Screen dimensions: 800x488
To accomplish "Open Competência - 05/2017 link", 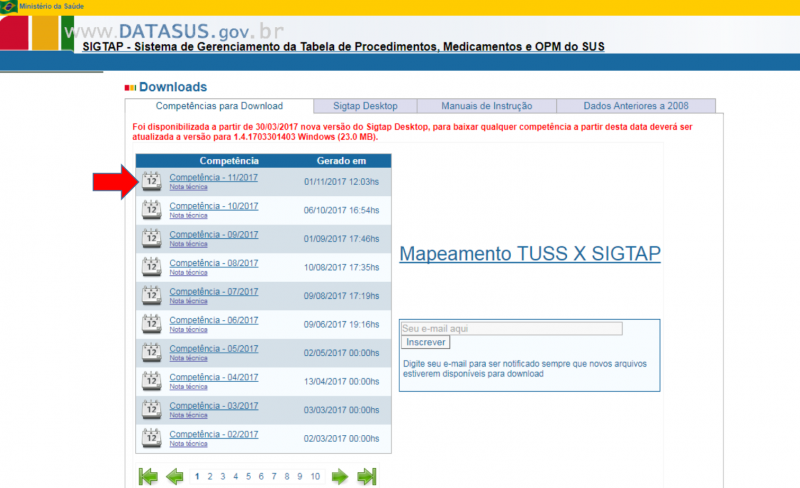I will (x=214, y=349).
